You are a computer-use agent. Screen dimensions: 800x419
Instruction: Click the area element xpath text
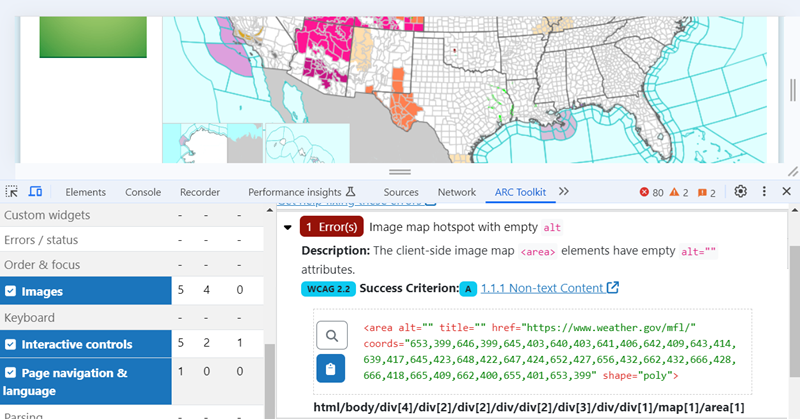pyautogui.click(x=529, y=407)
